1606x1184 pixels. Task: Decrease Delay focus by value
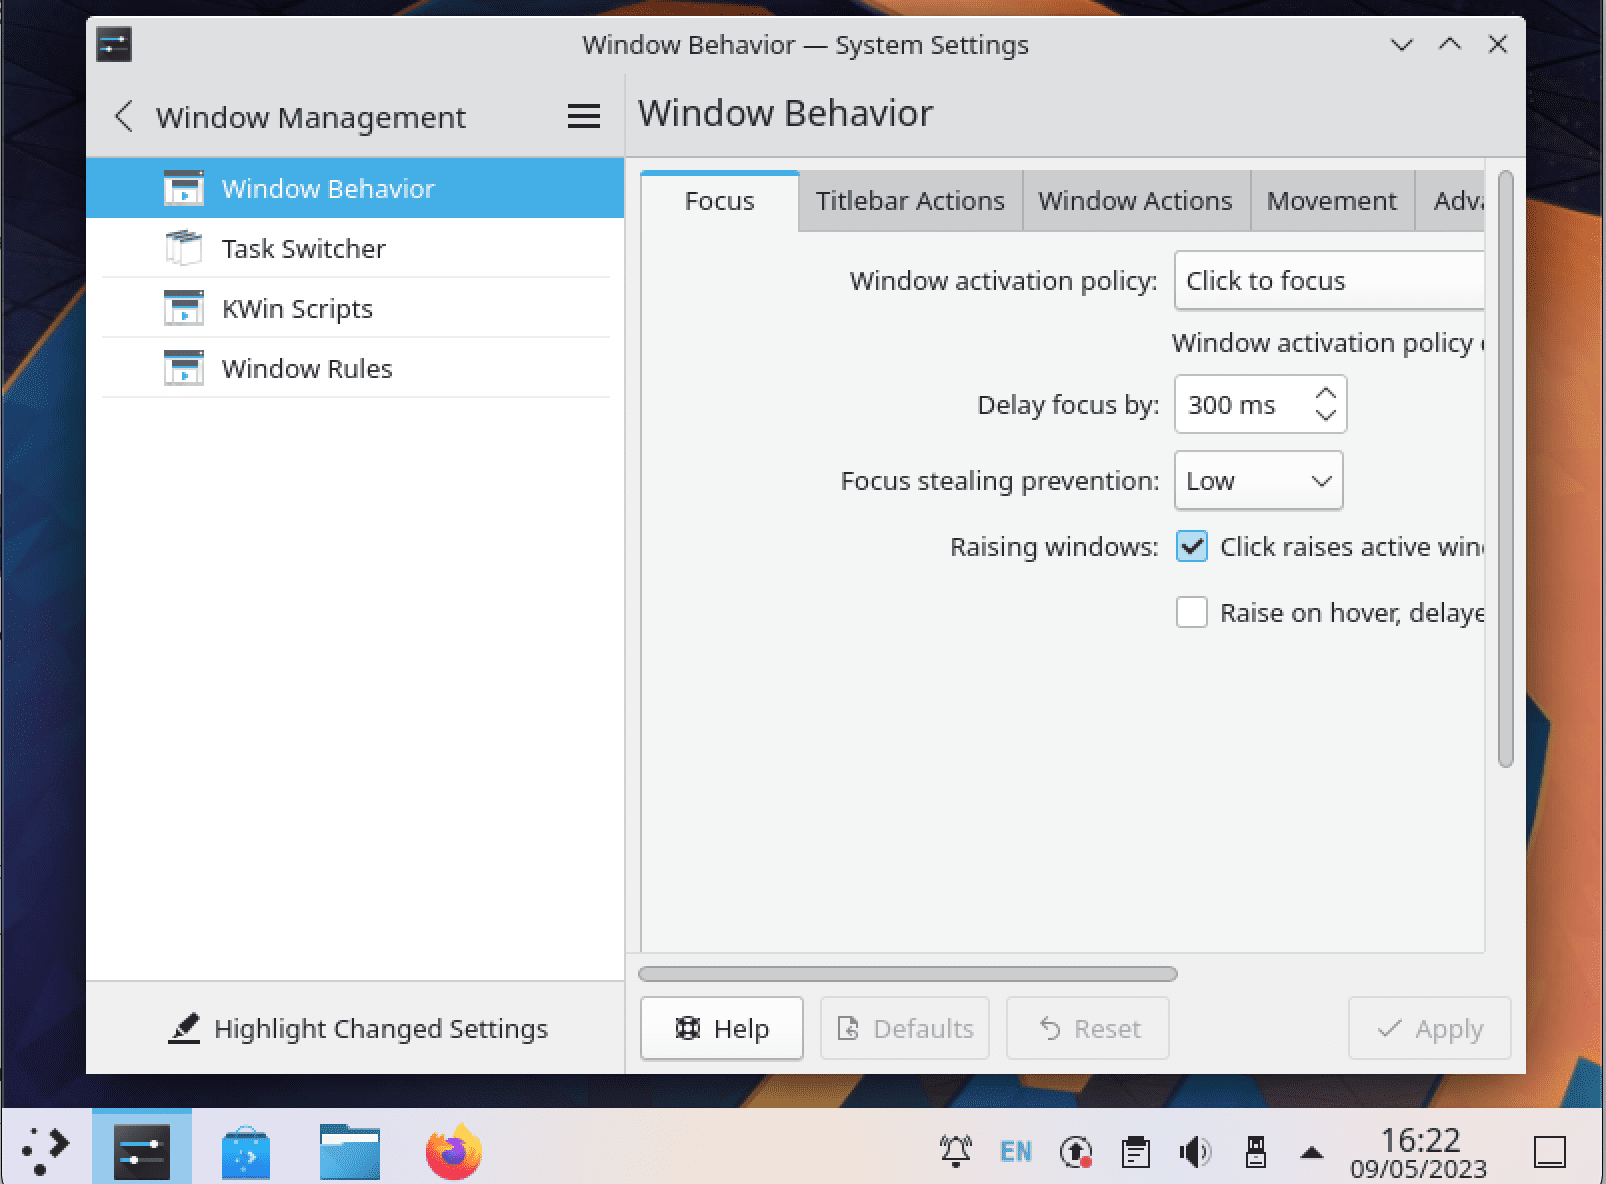point(1326,415)
